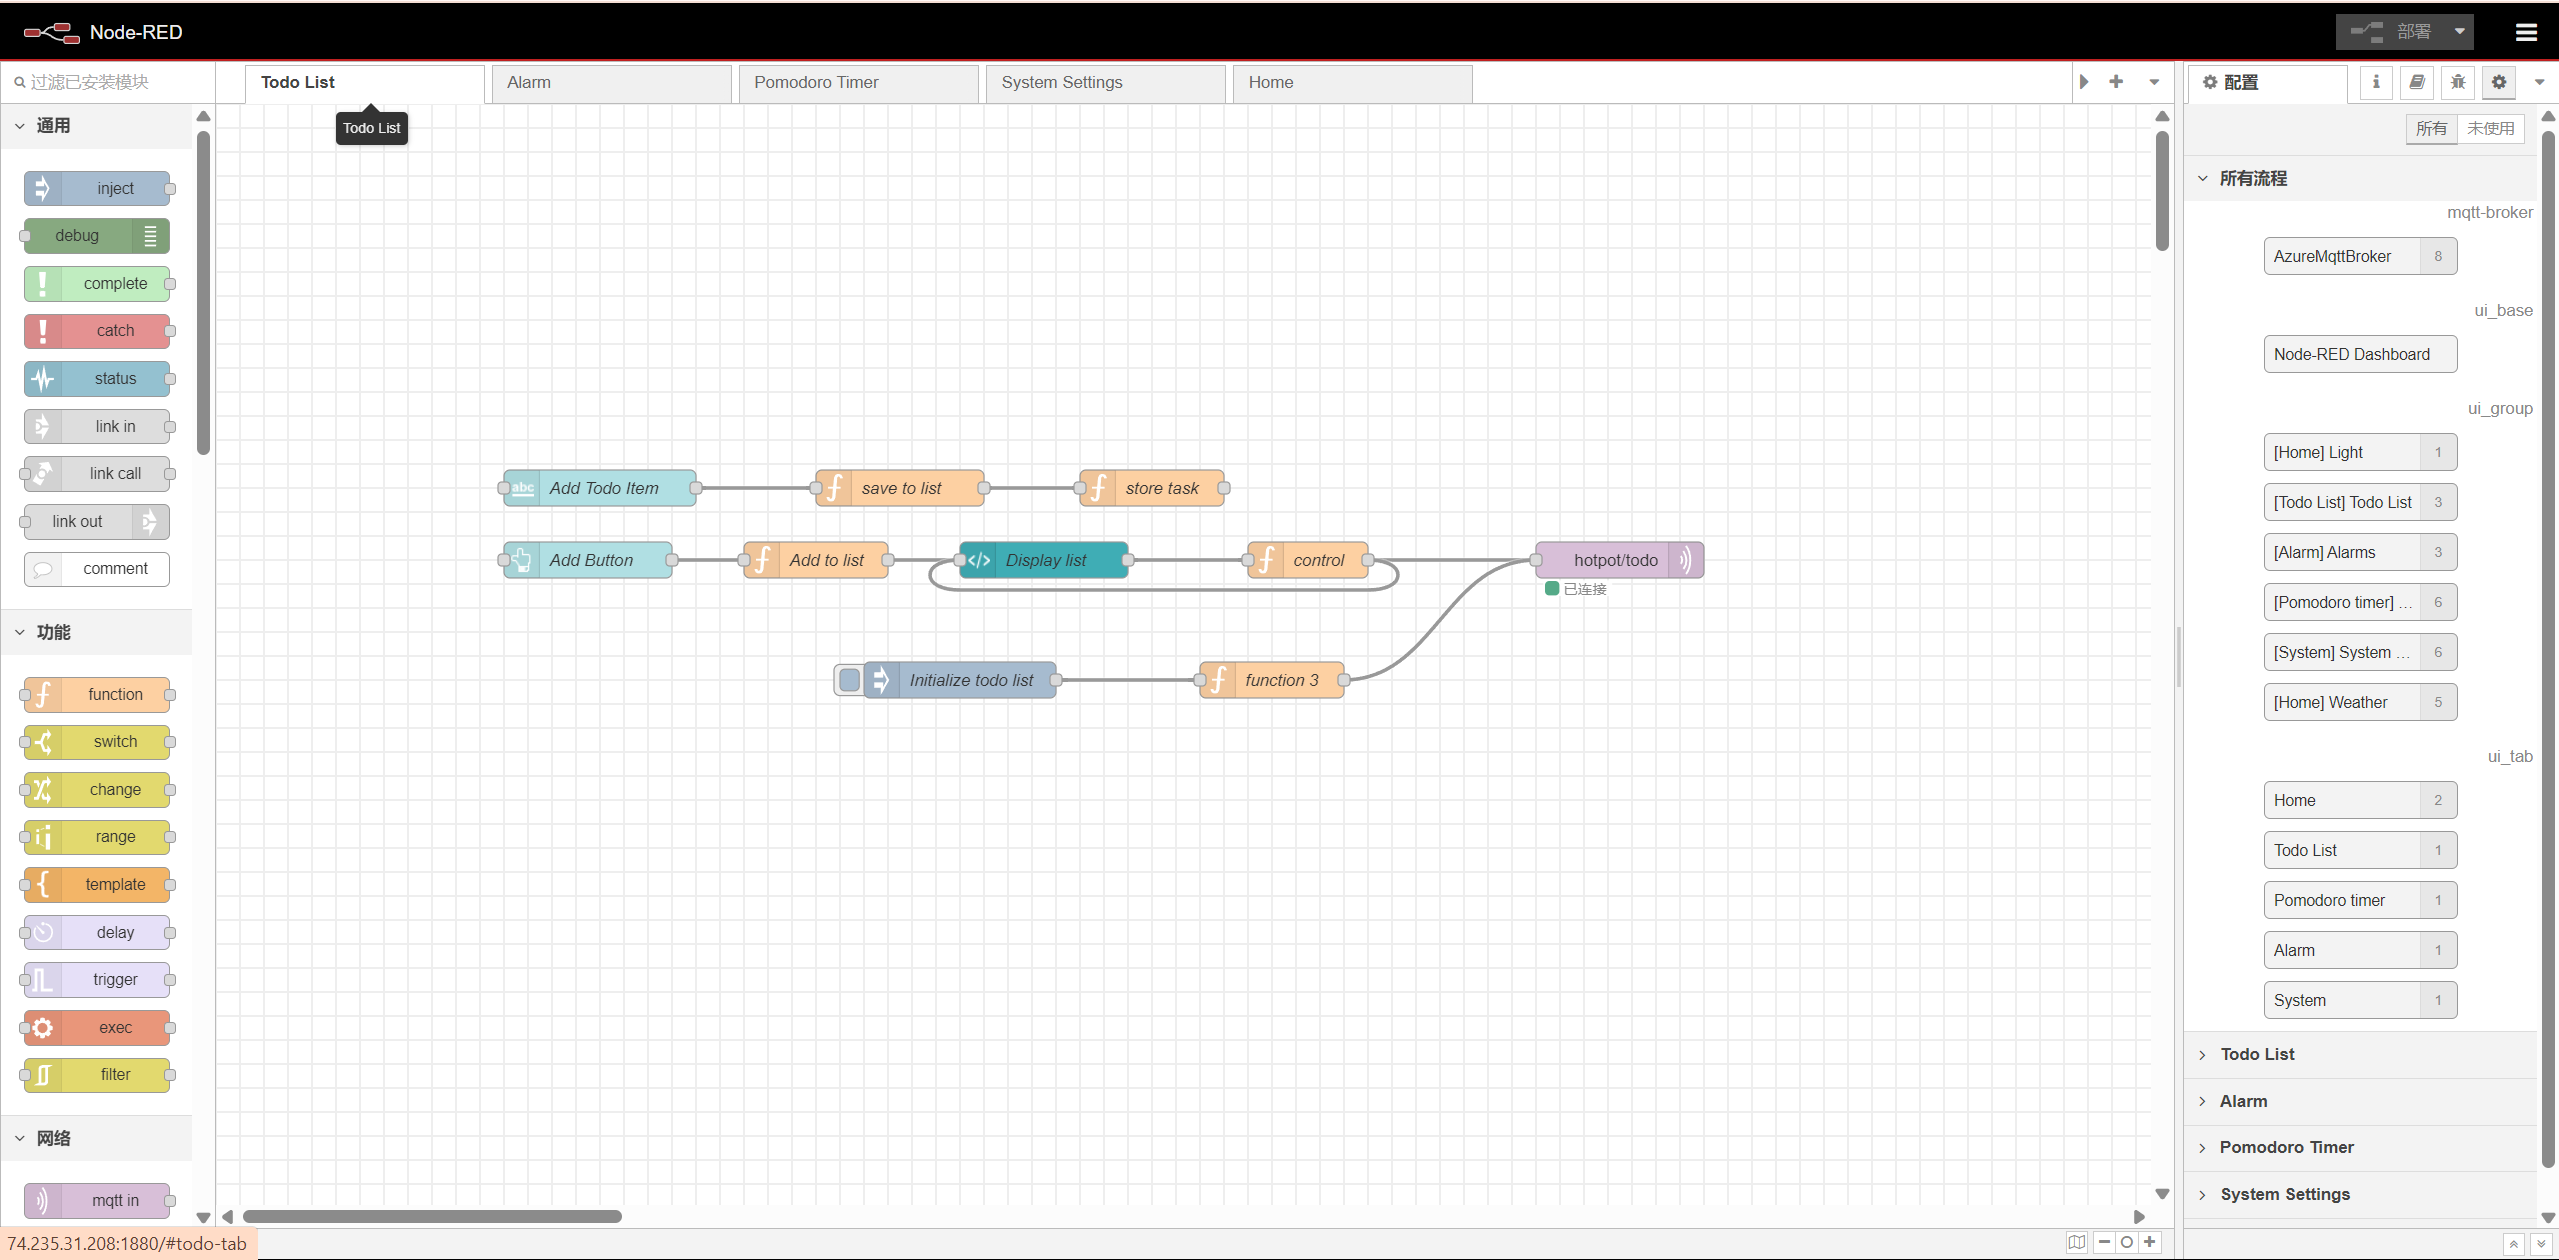The height and width of the screenshot is (1260, 2559).
Task: Open the help book sidebar icon
Action: click(2417, 82)
